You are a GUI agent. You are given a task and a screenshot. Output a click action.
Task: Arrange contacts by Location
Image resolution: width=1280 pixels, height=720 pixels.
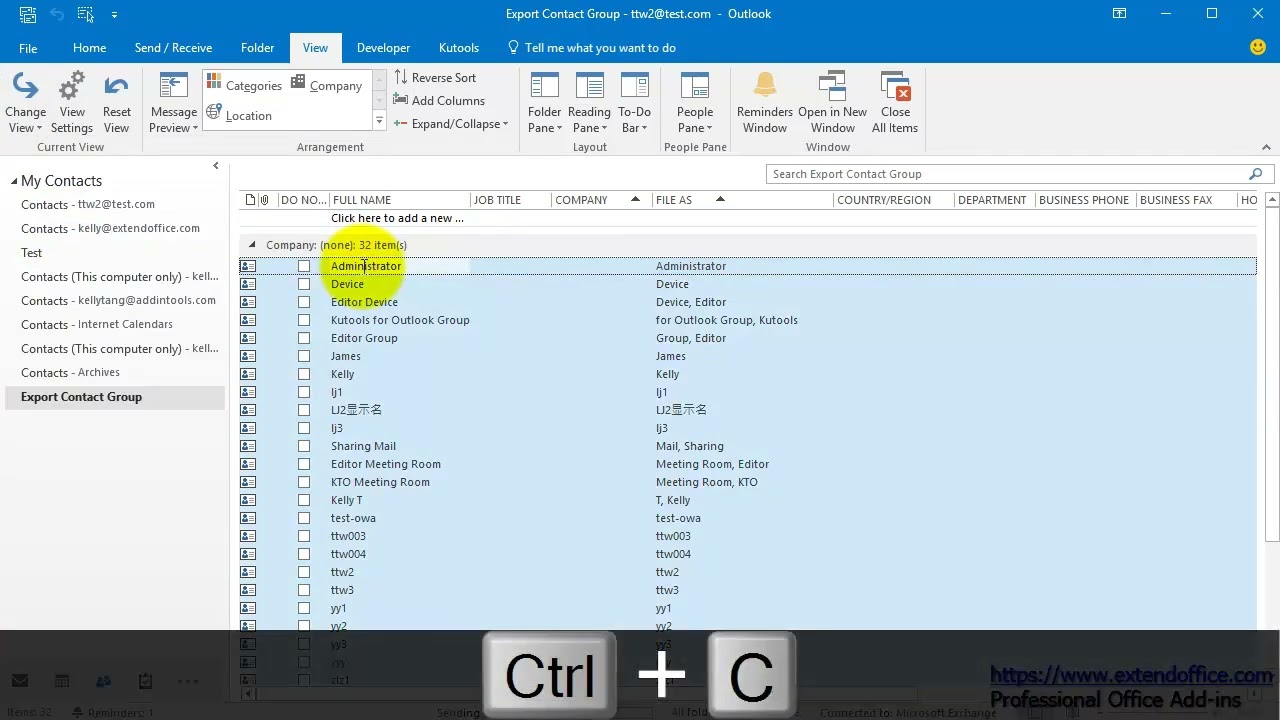pos(239,115)
